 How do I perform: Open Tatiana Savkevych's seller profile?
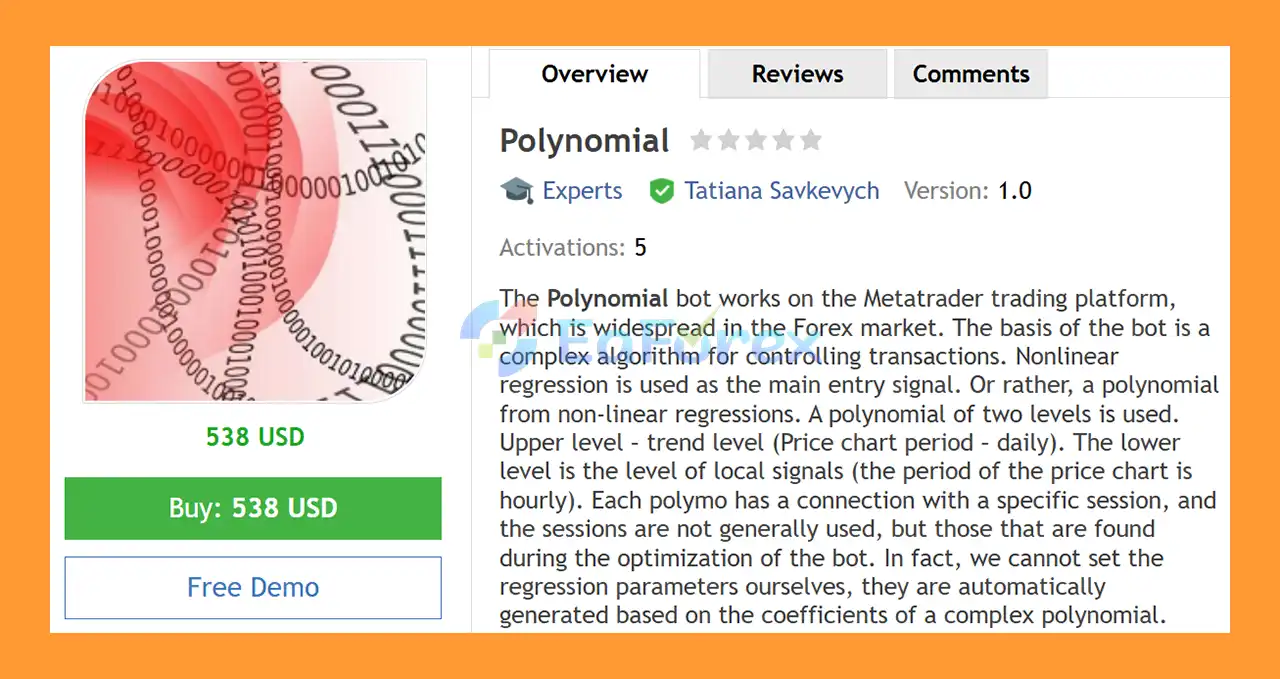point(781,190)
